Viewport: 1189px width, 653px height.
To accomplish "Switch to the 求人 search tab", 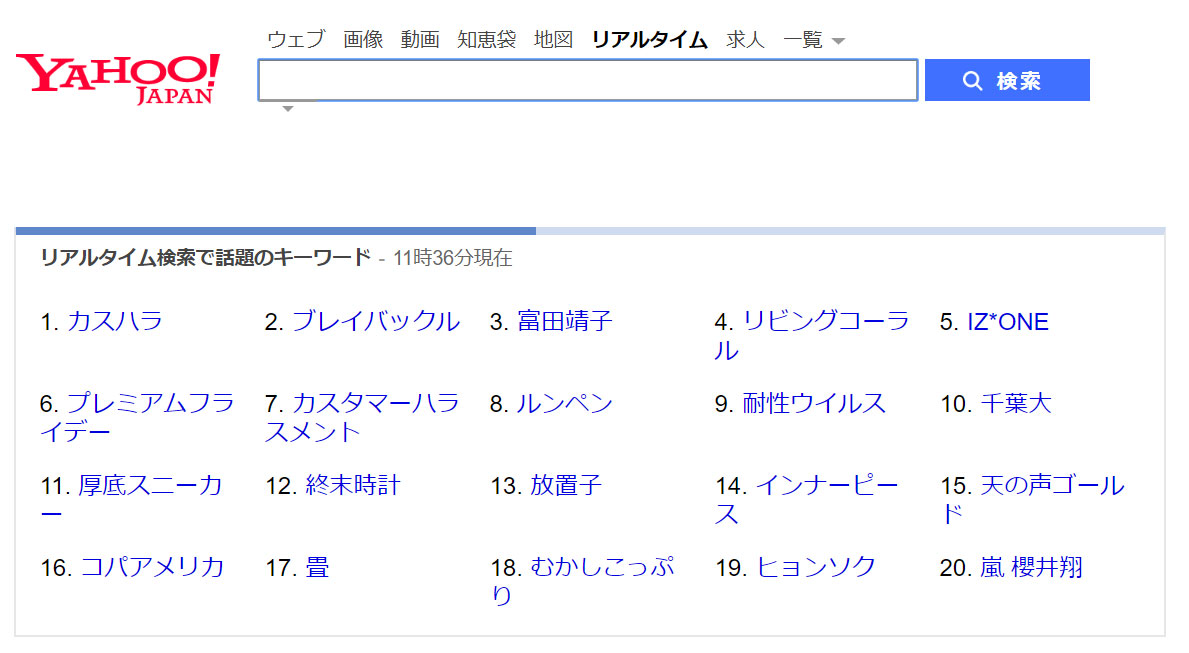I will [x=745, y=39].
